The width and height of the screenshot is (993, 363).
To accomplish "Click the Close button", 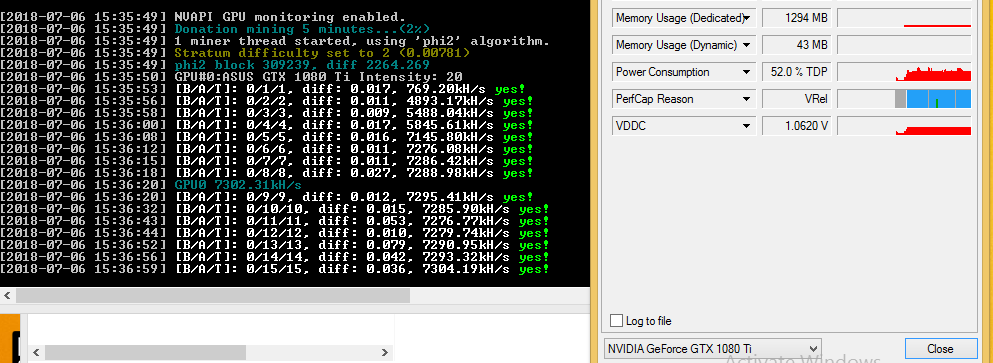I will pyautogui.click(x=940, y=348).
